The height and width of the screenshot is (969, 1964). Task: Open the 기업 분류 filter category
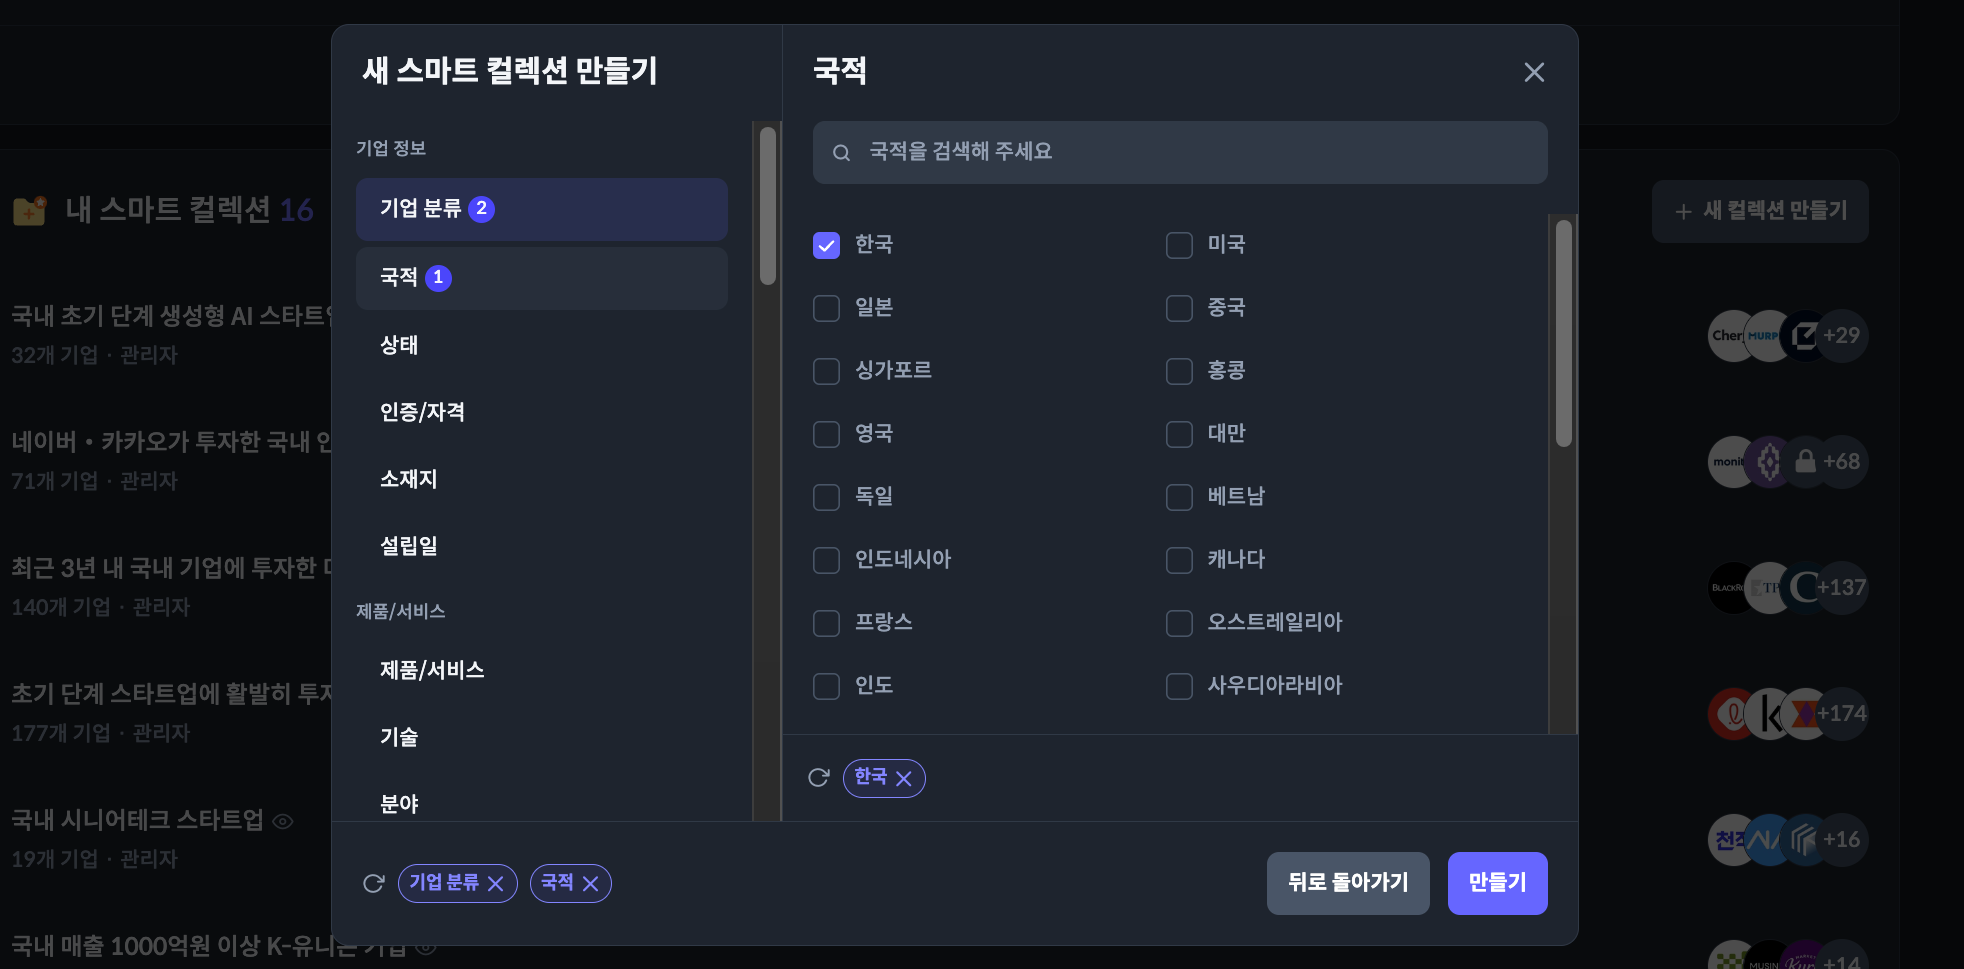pyautogui.click(x=541, y=209)
